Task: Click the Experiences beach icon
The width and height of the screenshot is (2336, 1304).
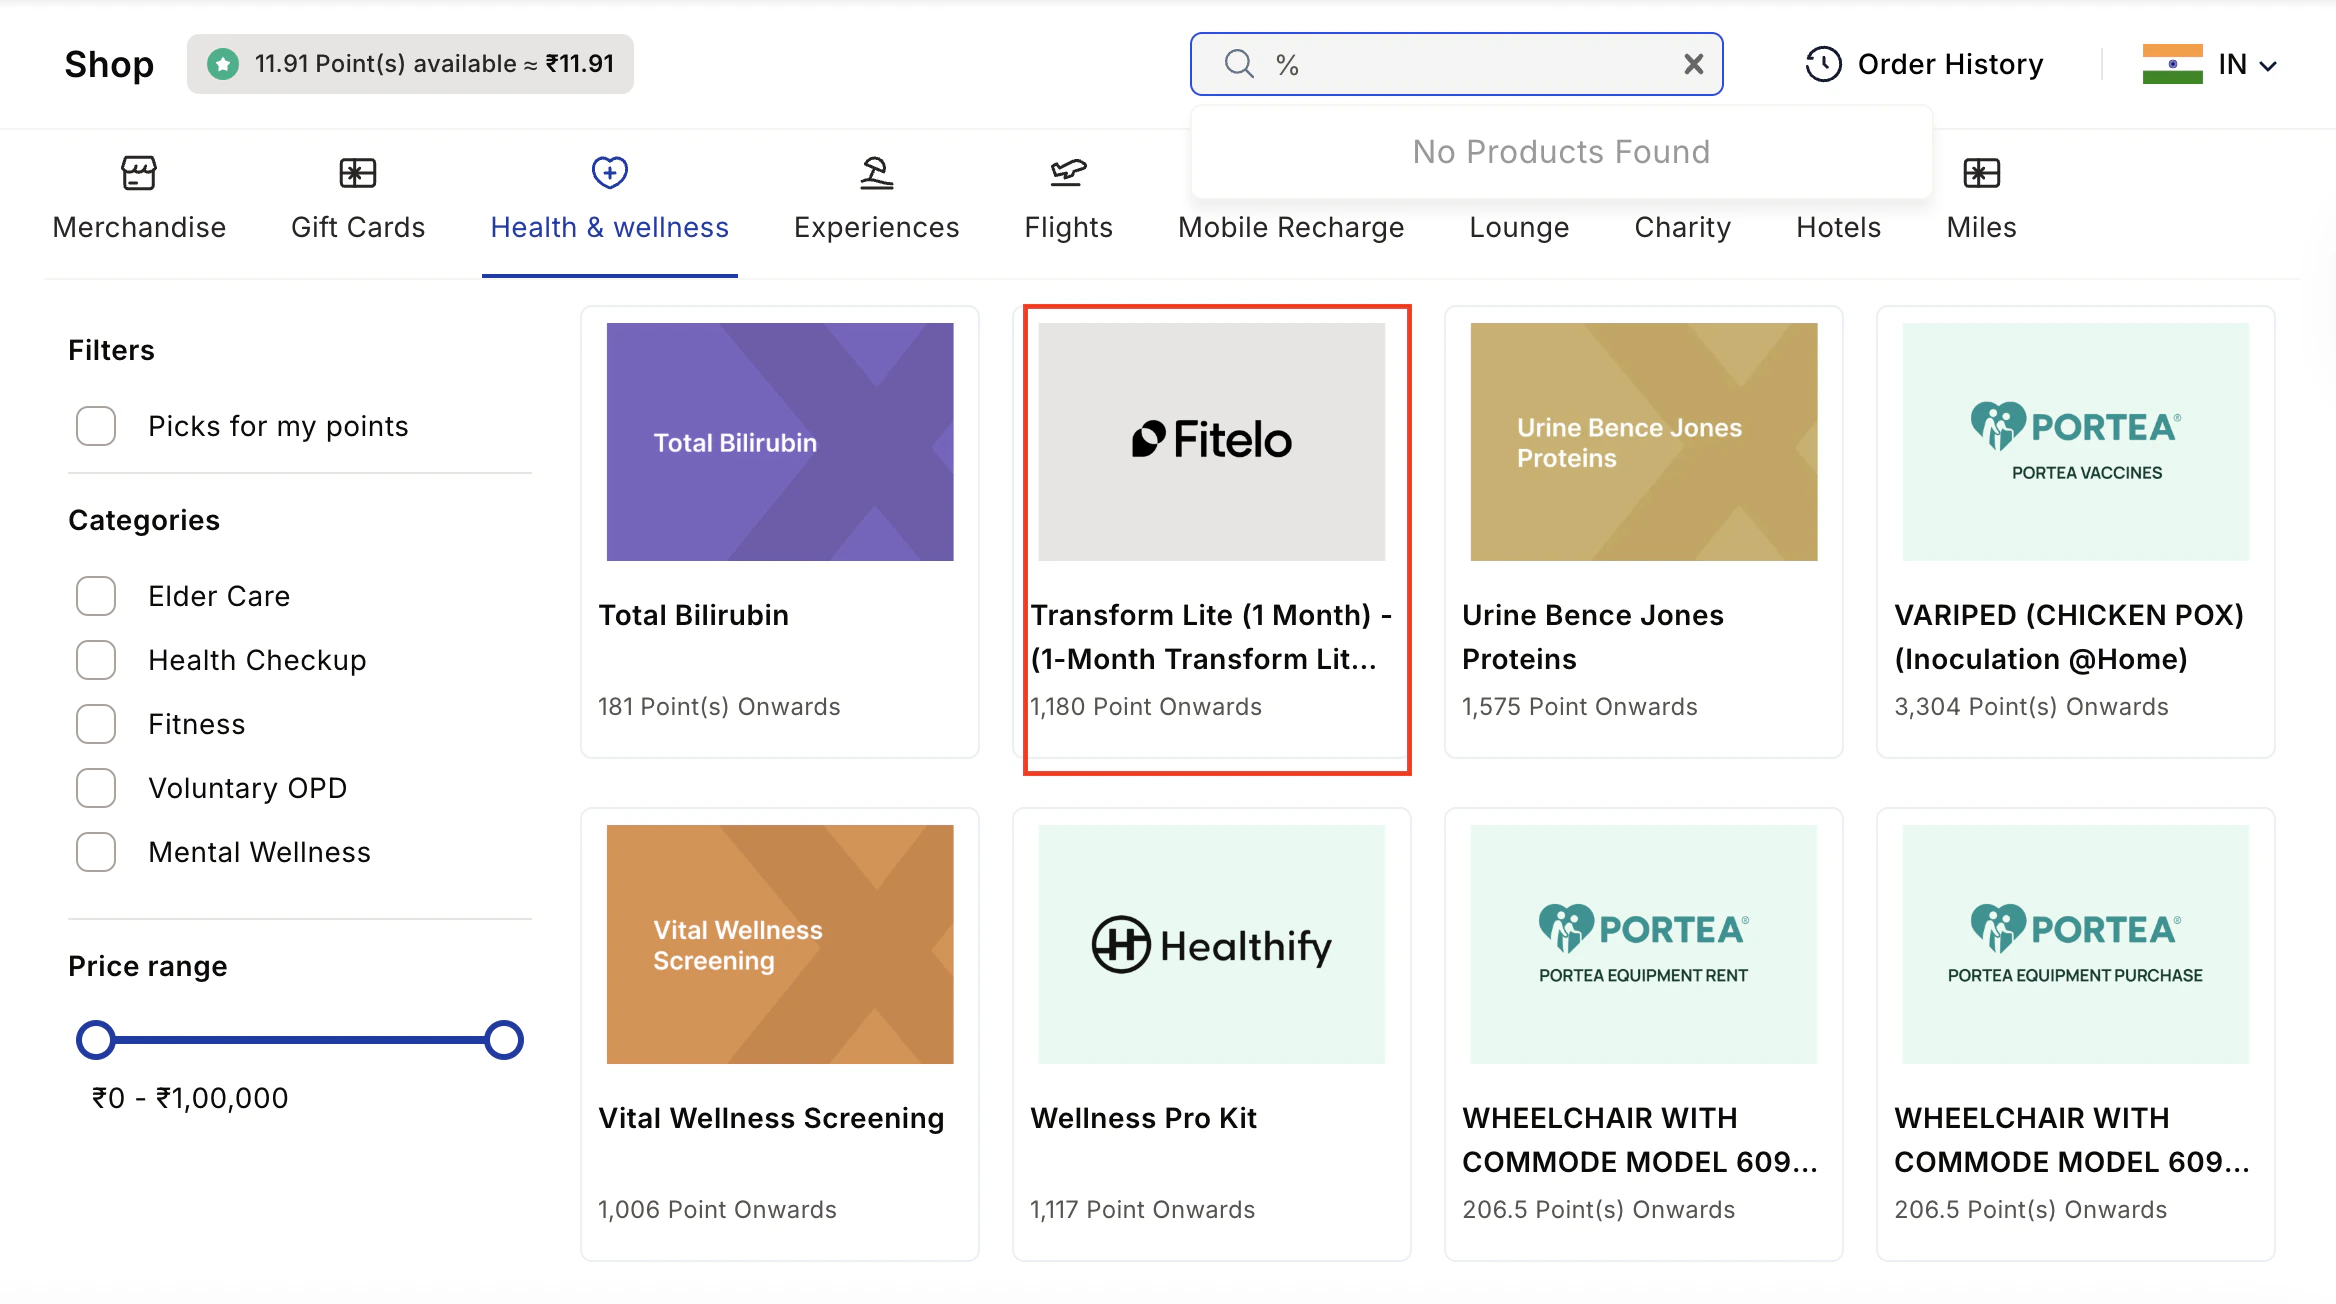Action: (x=877, y=173)
